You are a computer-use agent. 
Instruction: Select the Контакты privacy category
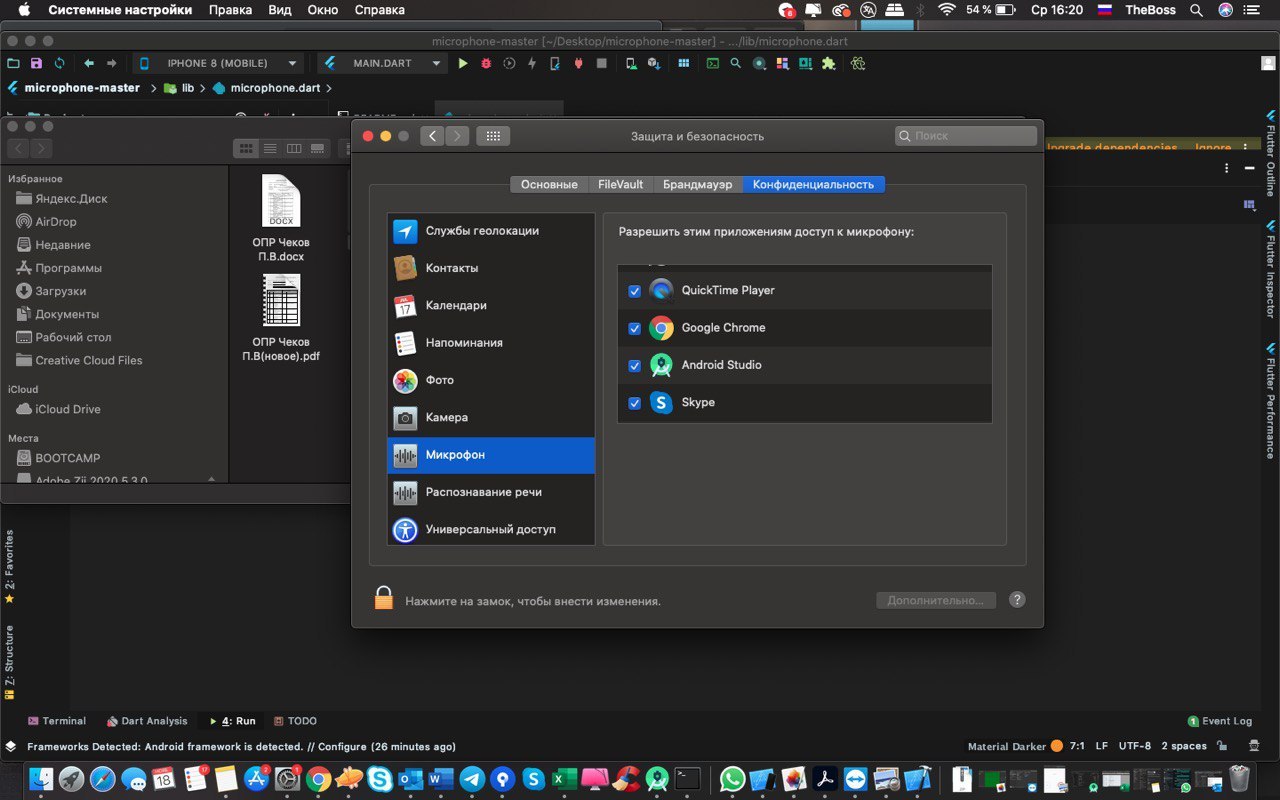pyautogui.click(x=491, y=268)
